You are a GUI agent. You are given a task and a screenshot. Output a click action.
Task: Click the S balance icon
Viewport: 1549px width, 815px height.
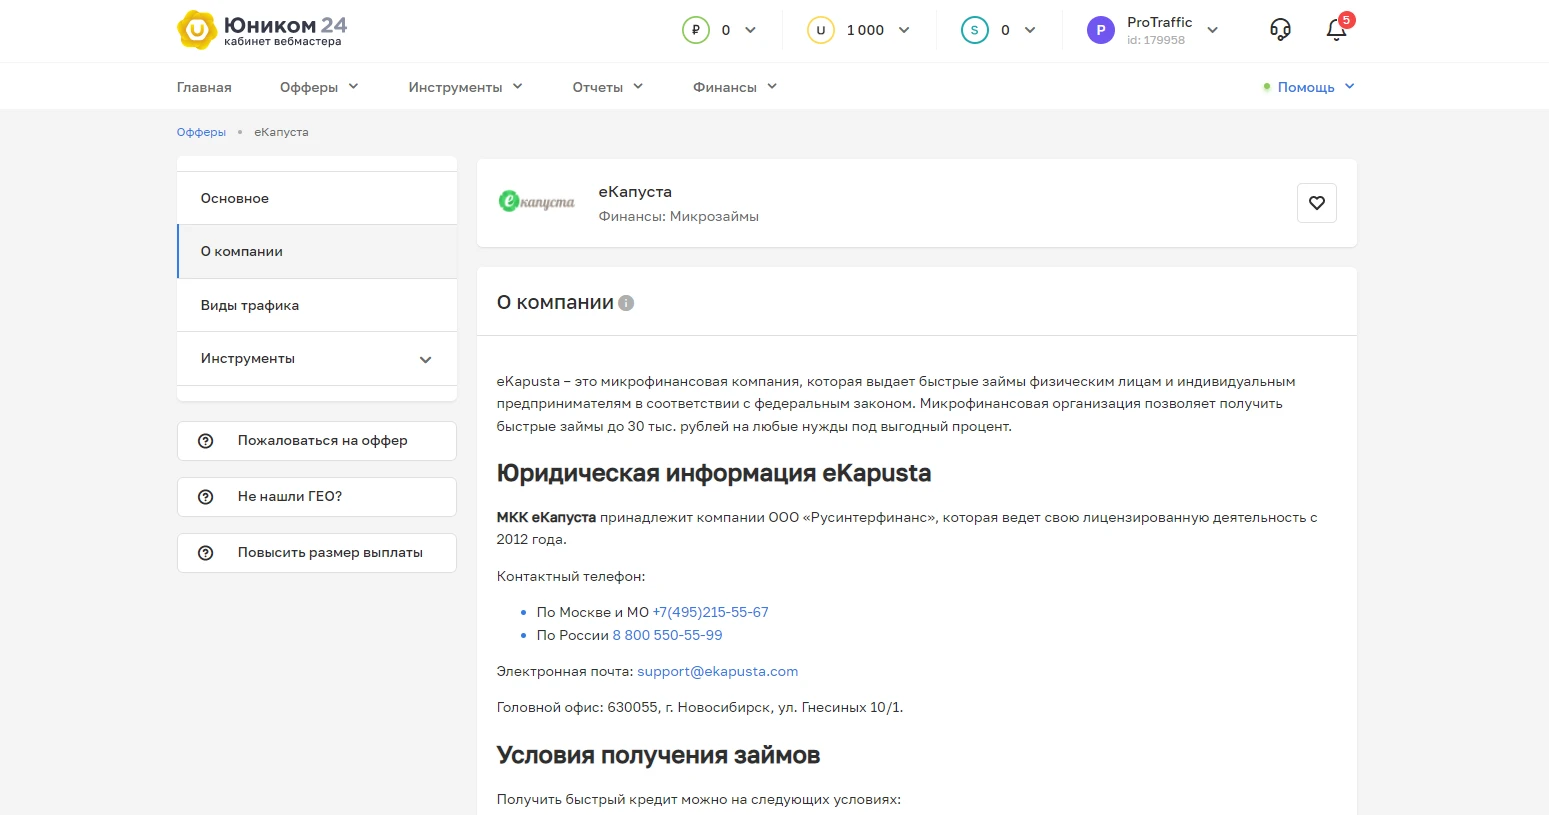pos(975,30)
